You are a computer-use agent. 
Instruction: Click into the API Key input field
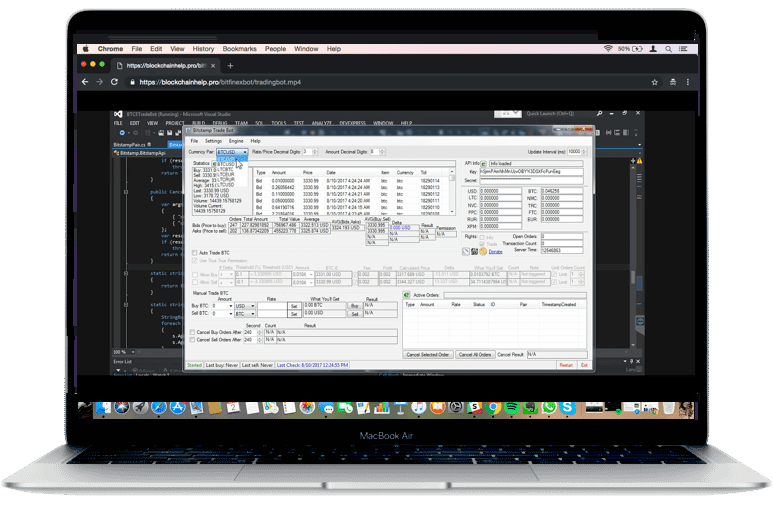(531, 172)
